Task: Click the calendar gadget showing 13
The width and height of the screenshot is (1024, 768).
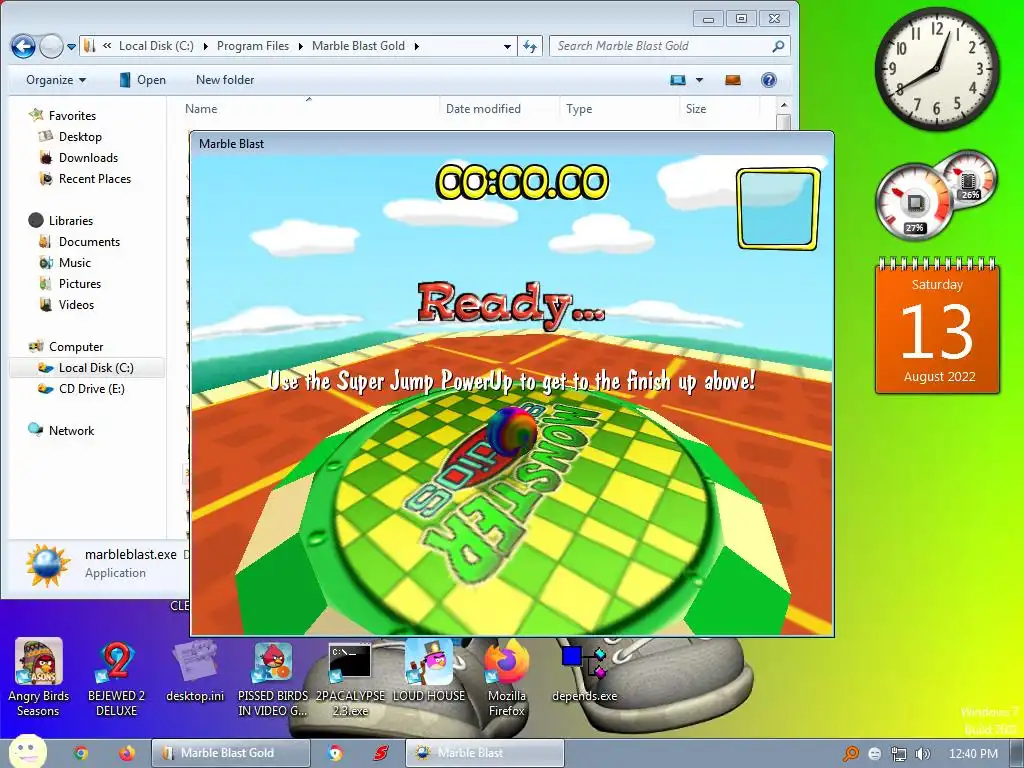Action: (937, 325)
